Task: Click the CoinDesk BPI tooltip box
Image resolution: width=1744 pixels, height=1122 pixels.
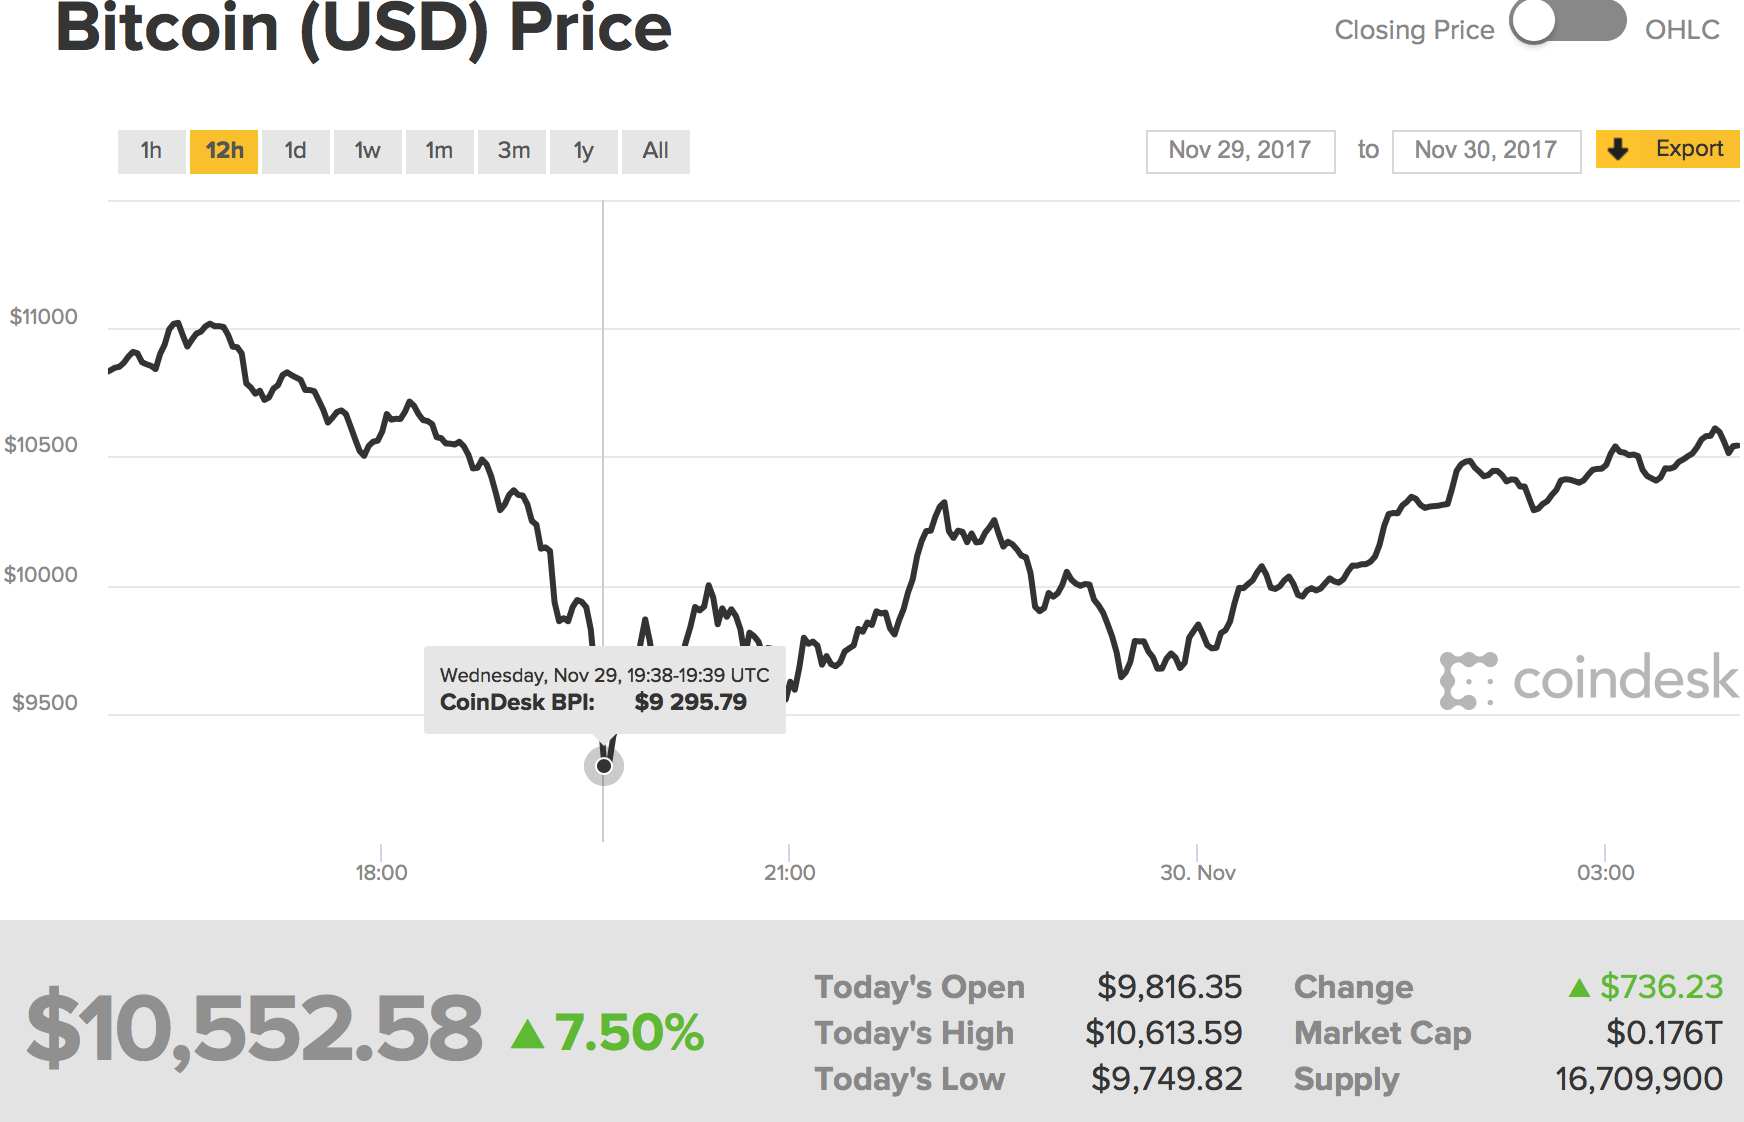Action: click(604, 689)
